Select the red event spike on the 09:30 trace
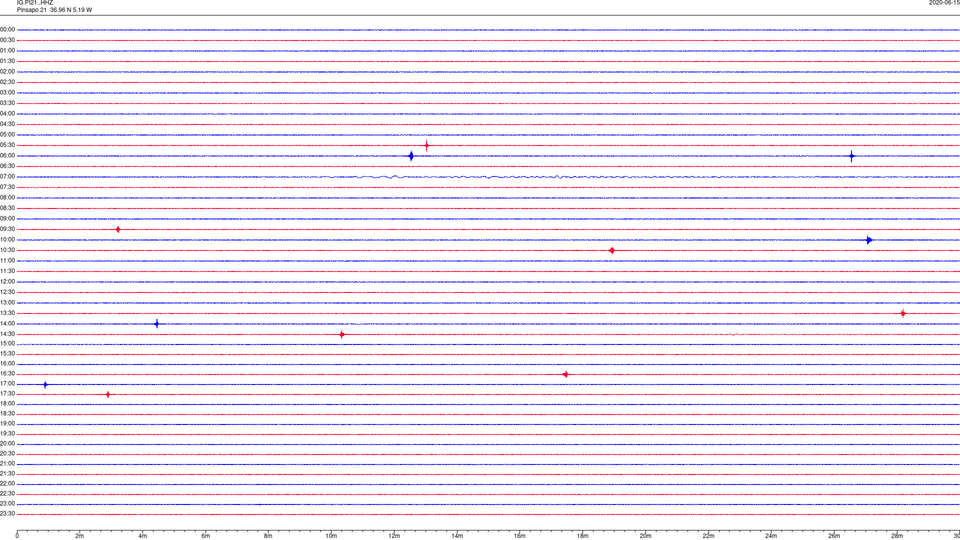This screenshot has height=540, width=960. pos(118,230)
